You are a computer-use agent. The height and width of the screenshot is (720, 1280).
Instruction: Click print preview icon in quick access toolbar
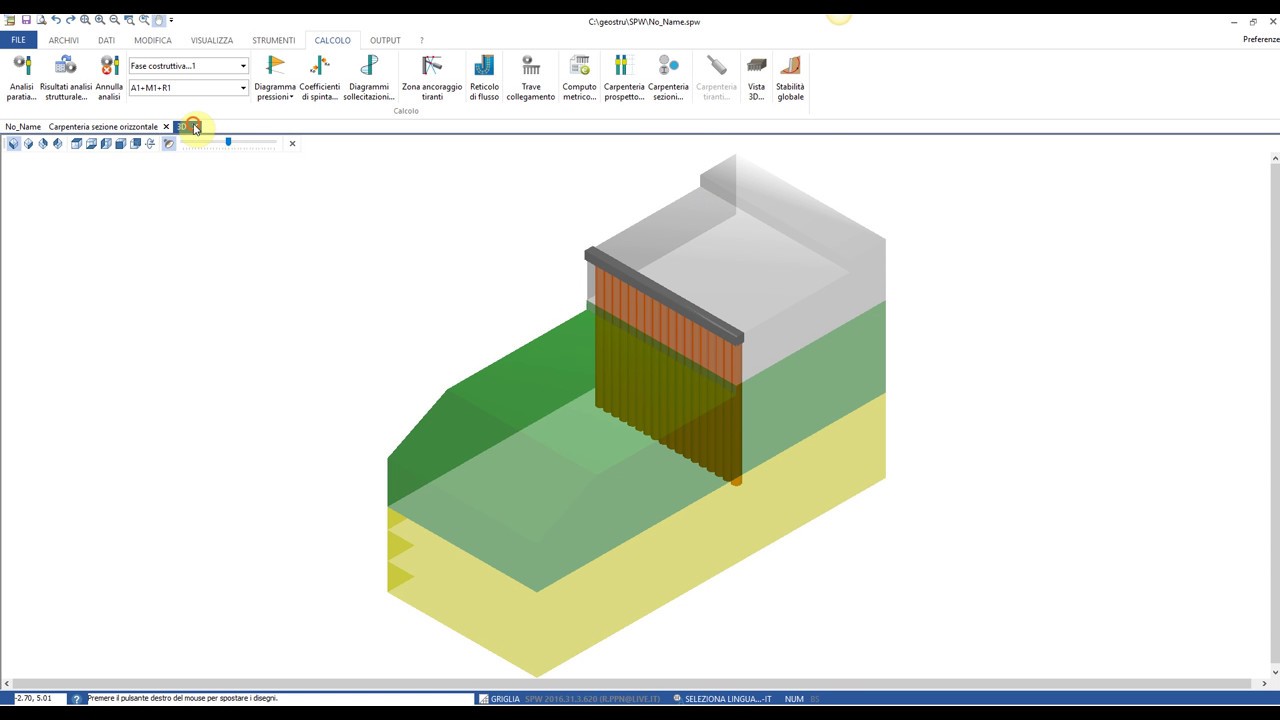tap(41, 20)
